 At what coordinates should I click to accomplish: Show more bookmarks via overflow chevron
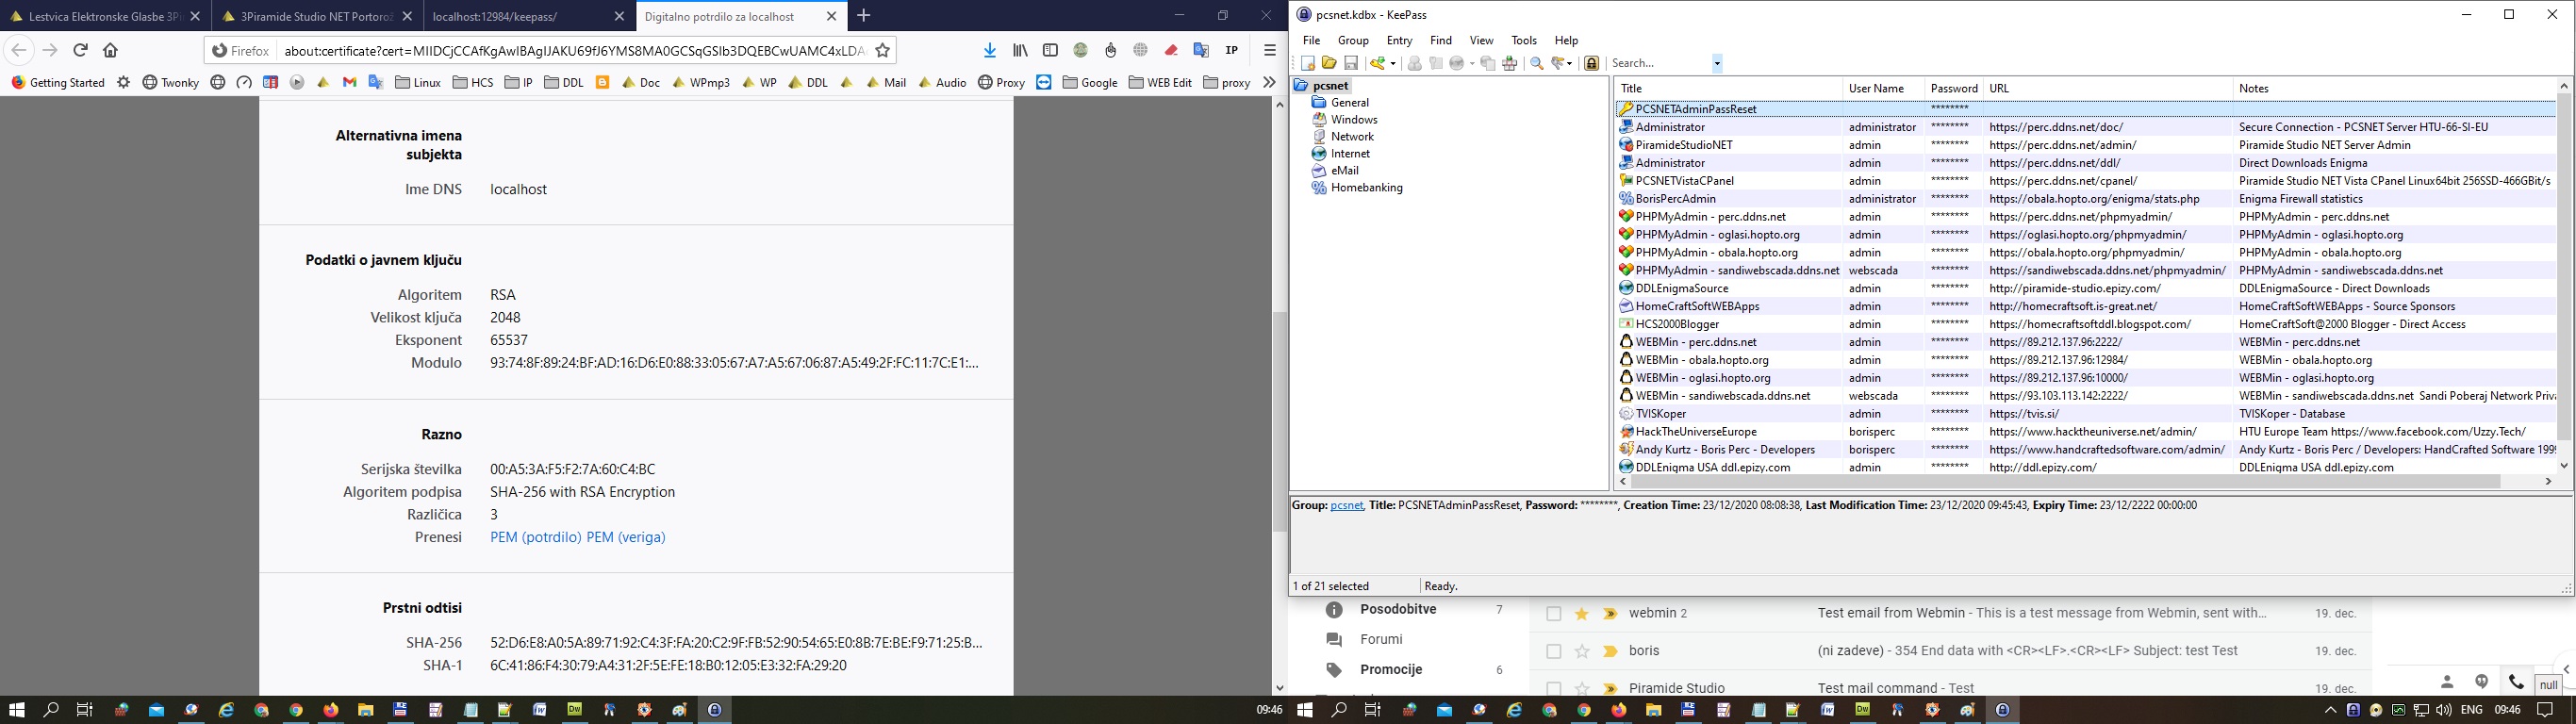1269,82
